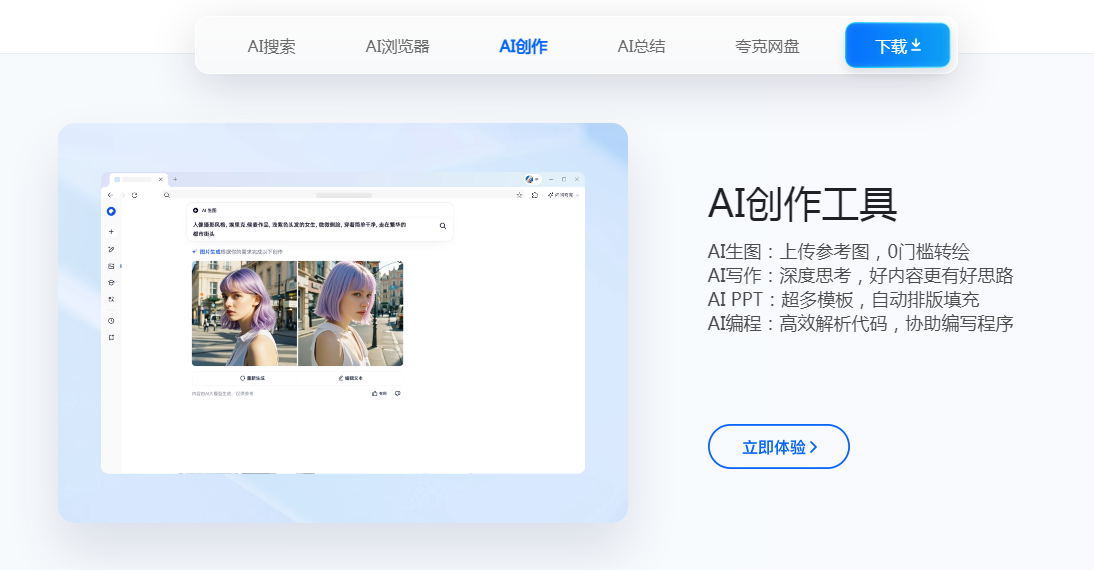Click the blue Quark logo in mockup sidebar

pos(111,211)
